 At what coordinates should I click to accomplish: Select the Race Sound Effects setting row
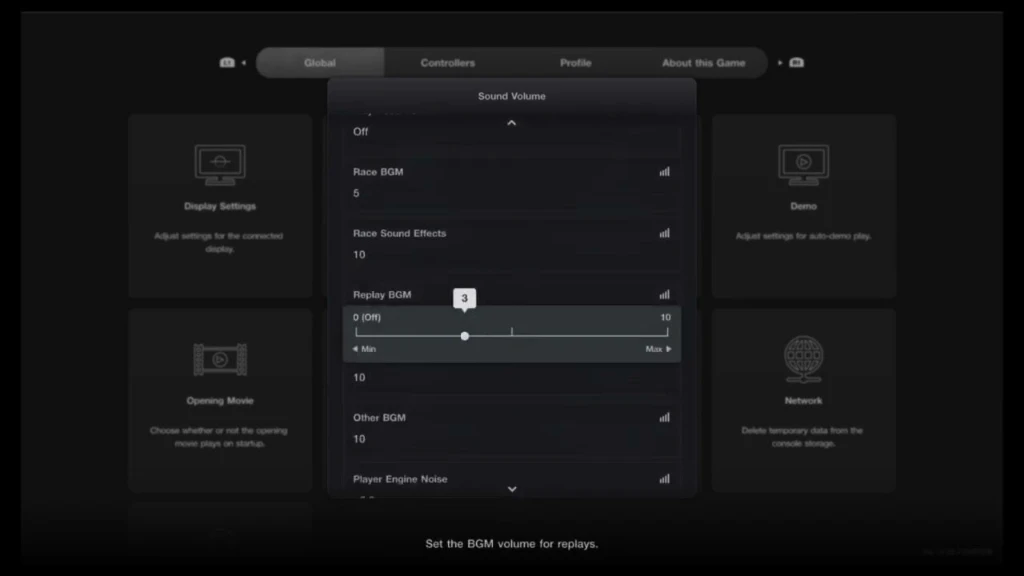(x=511, y=244)
